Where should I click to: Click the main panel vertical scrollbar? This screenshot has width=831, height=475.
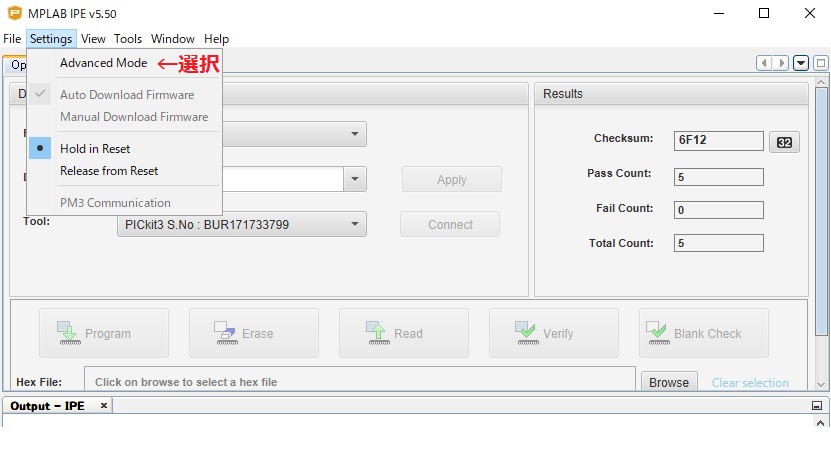[x=821, y=212]
